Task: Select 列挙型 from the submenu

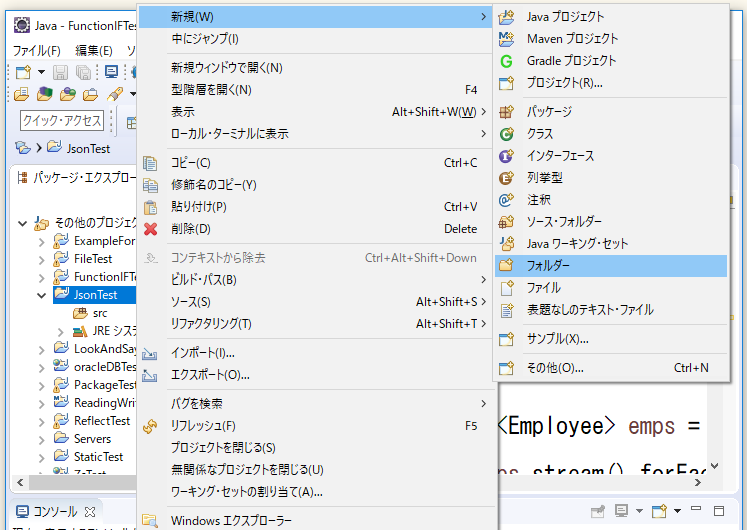Action: click(x=611, y=178)
